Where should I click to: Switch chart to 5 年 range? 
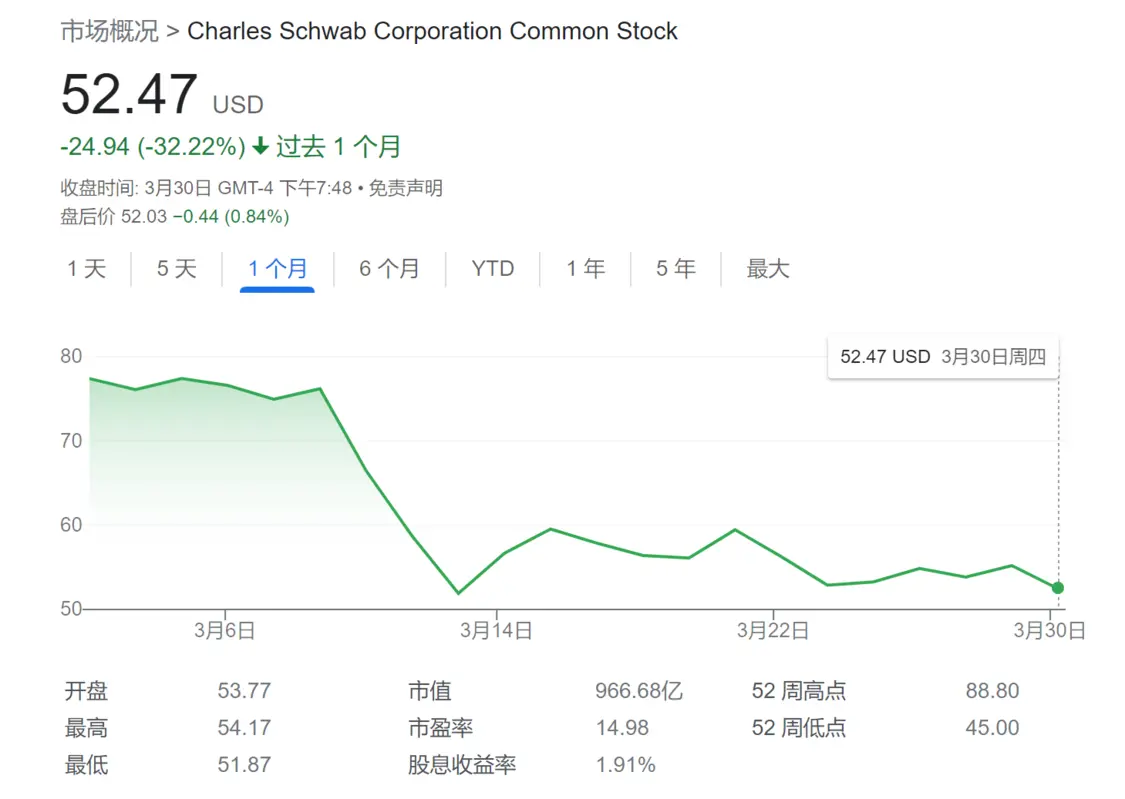point(676,269)
